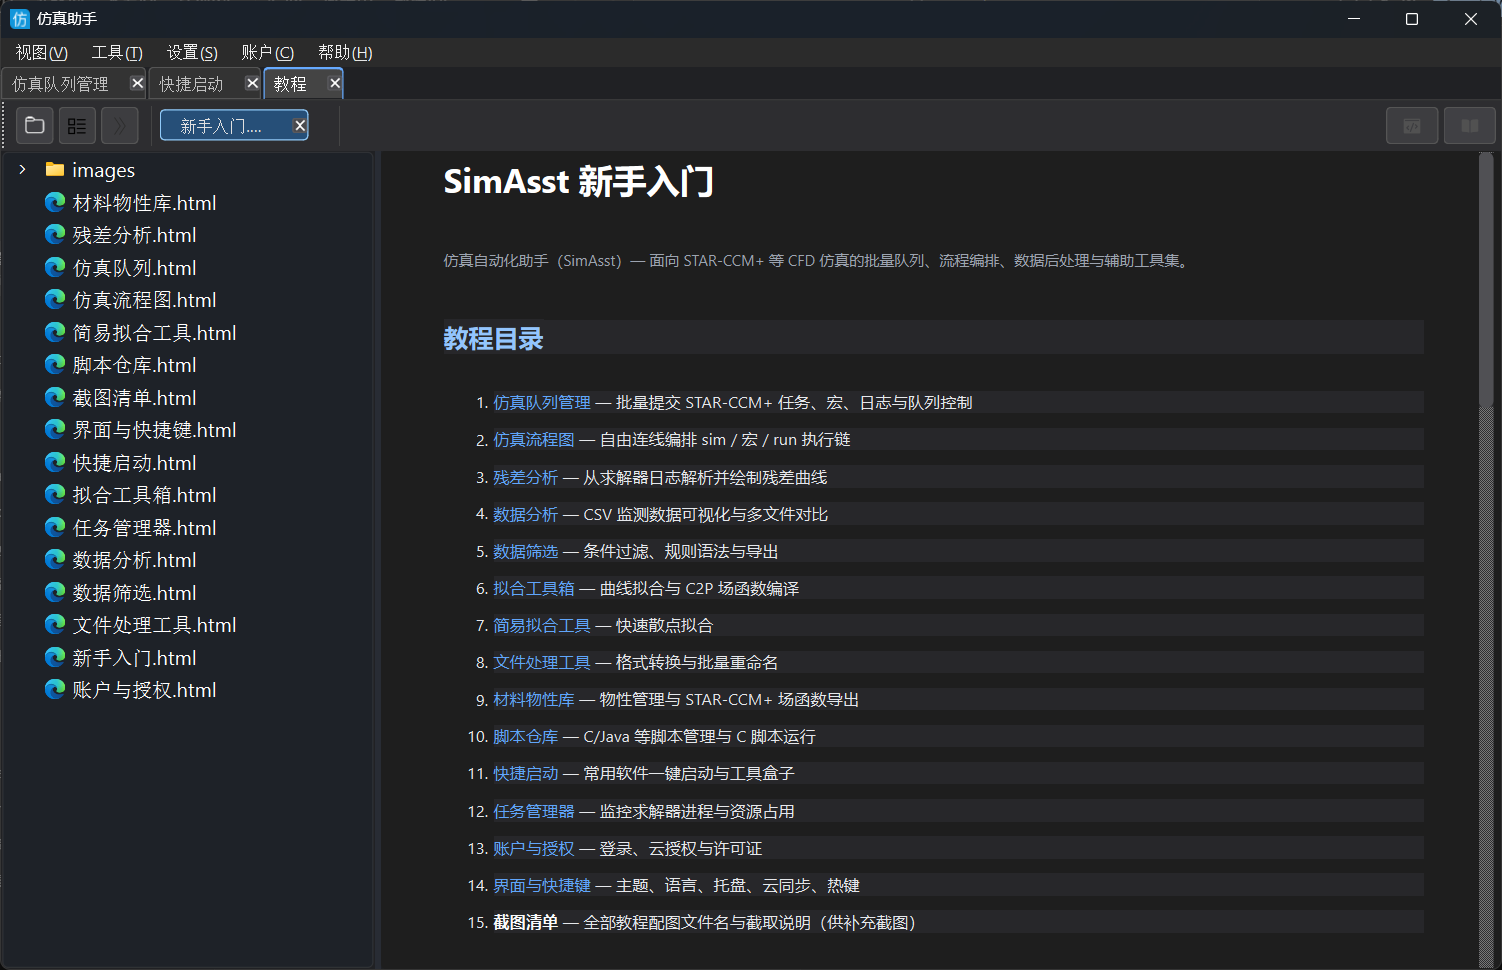Viewport: 1502px width, 970px height.
Task: Click the Edge icon beside 截图清单.html
Action: 55,398
